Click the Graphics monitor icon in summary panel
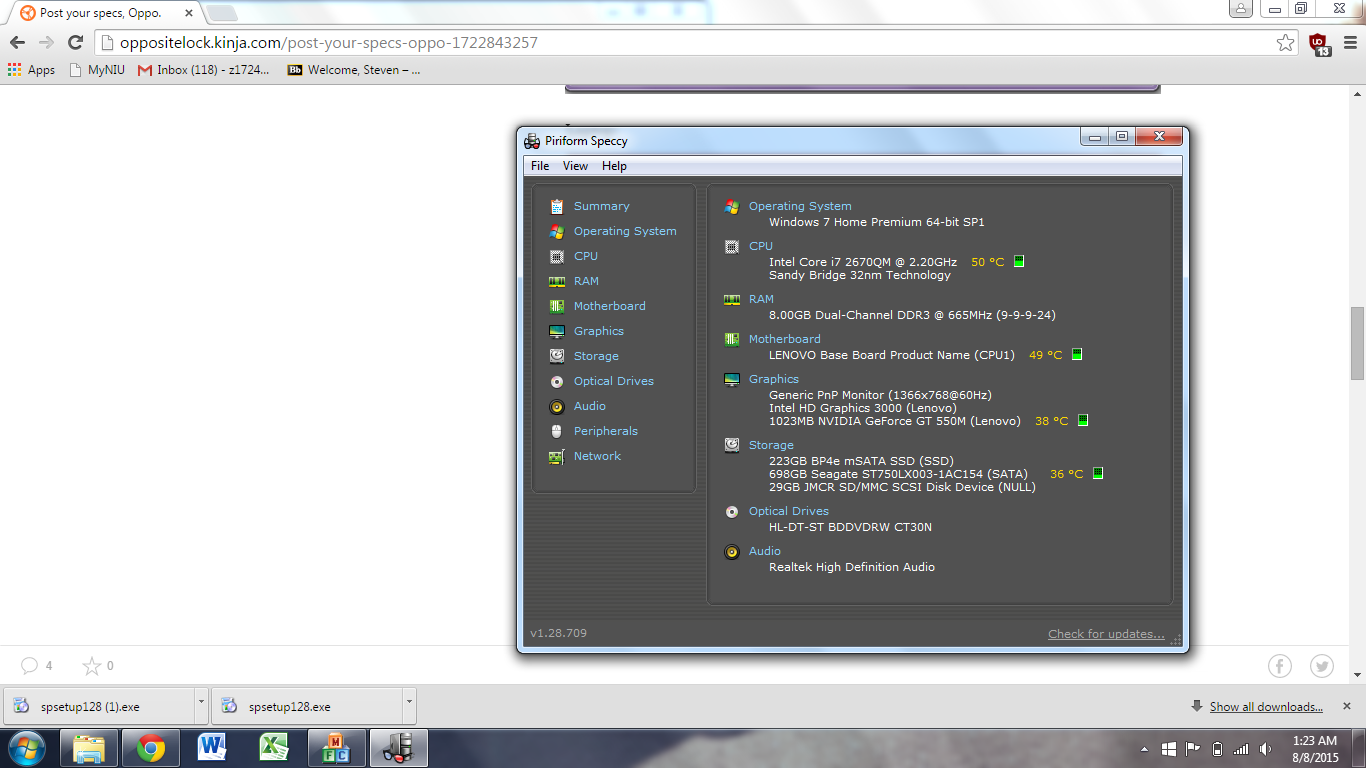Viewport: 1366px width, 768px height. pos(732,379)
